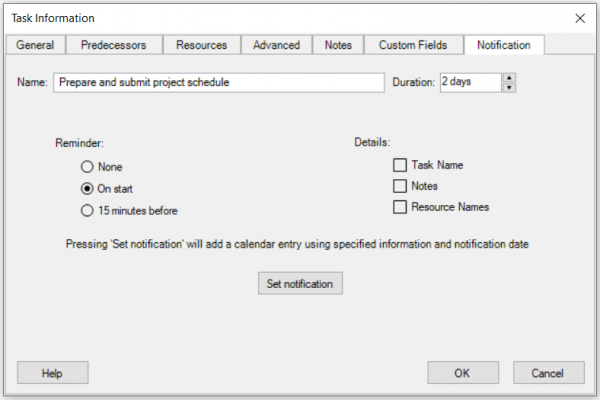The height and width of the screenshot is (400, 600).
Task: Open the Predecessors tab
Action: point(114,45)
